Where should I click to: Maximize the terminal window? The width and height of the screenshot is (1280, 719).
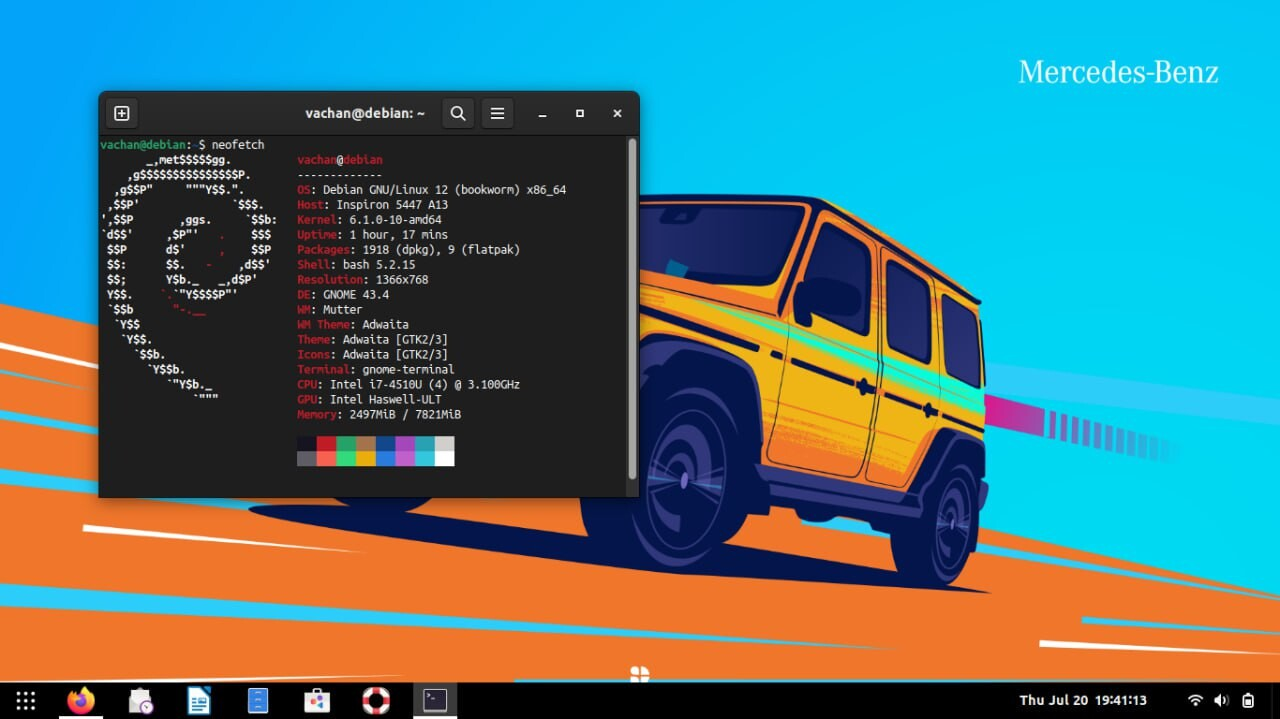pyautogui.click(x=579, y=114)
